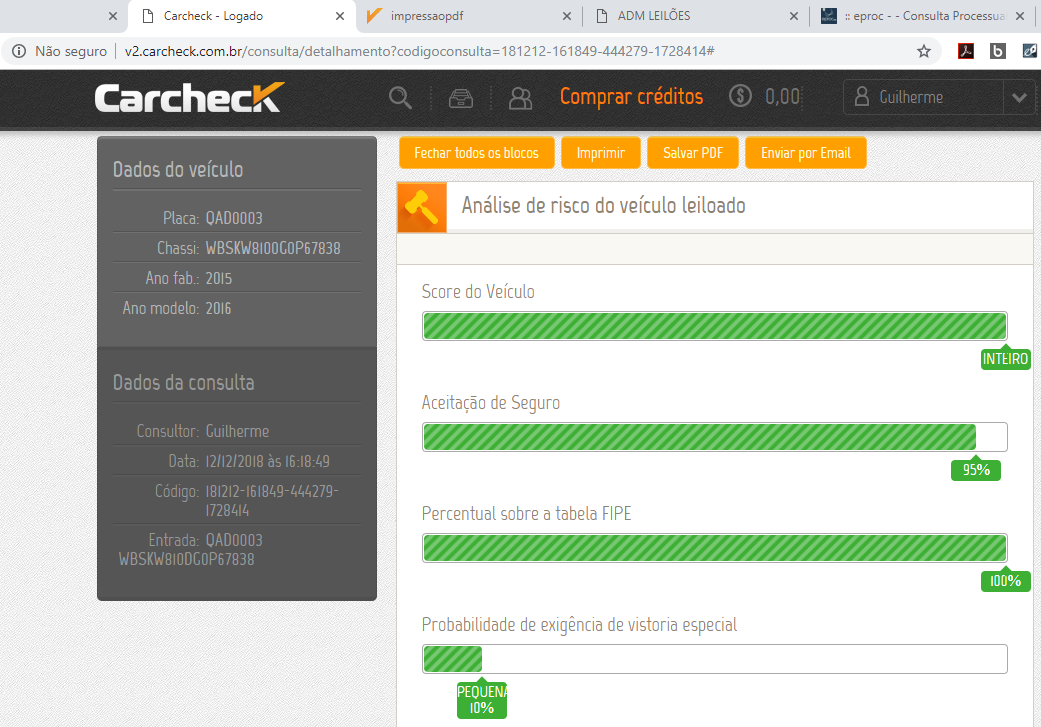
Task: Select the Data value 12/12/2018 às 16:18:49
Action: click(x=268, y=461)
